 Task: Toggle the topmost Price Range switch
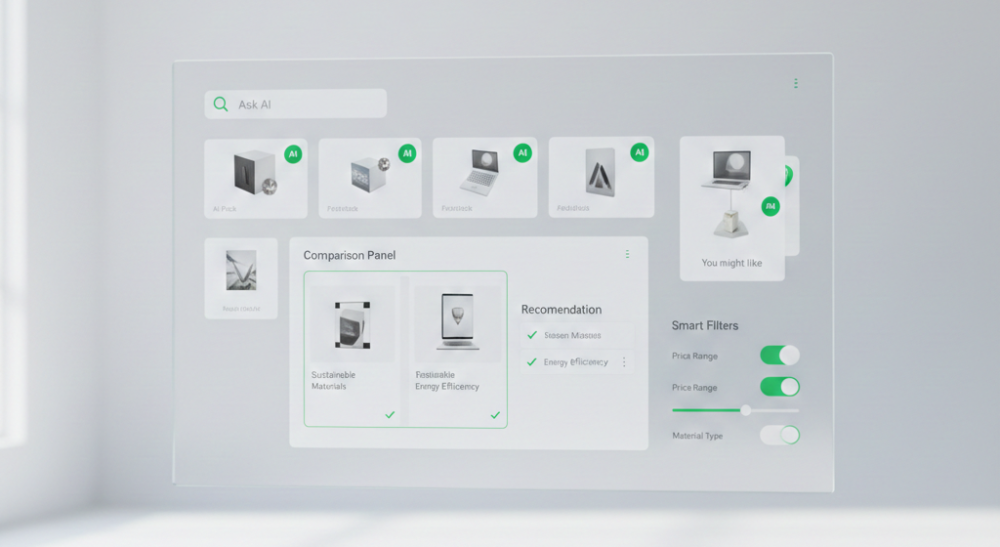(779, 355)
